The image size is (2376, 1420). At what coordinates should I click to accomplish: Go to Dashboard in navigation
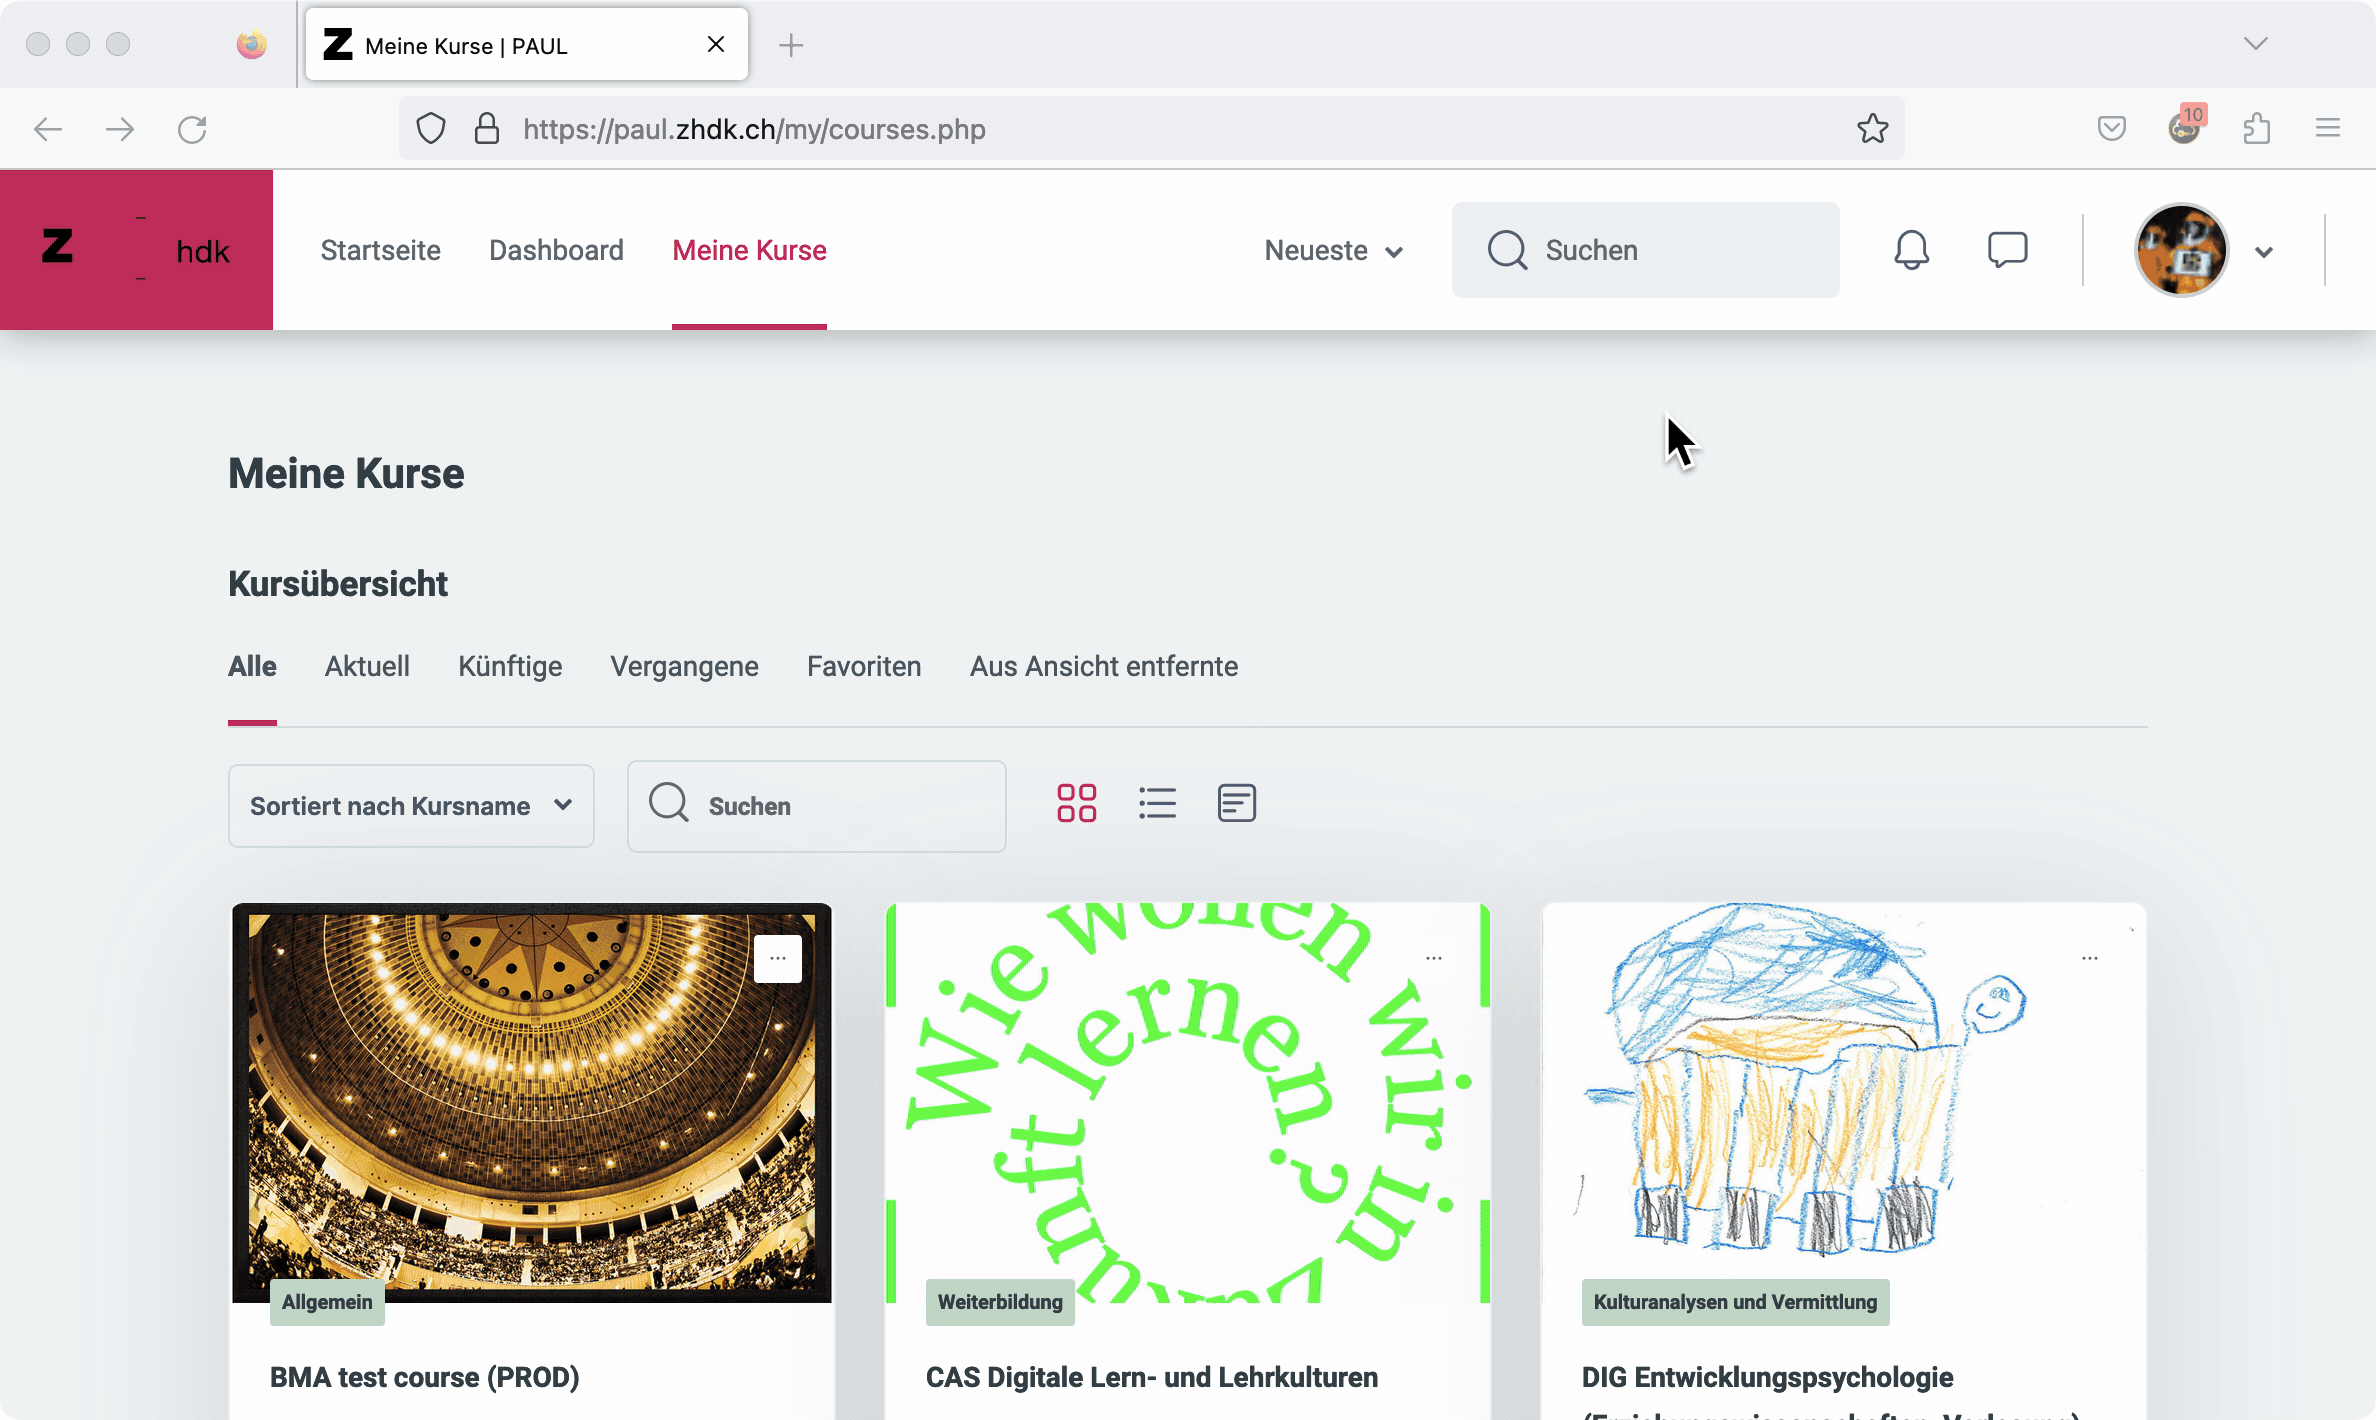tap(556, 250)
